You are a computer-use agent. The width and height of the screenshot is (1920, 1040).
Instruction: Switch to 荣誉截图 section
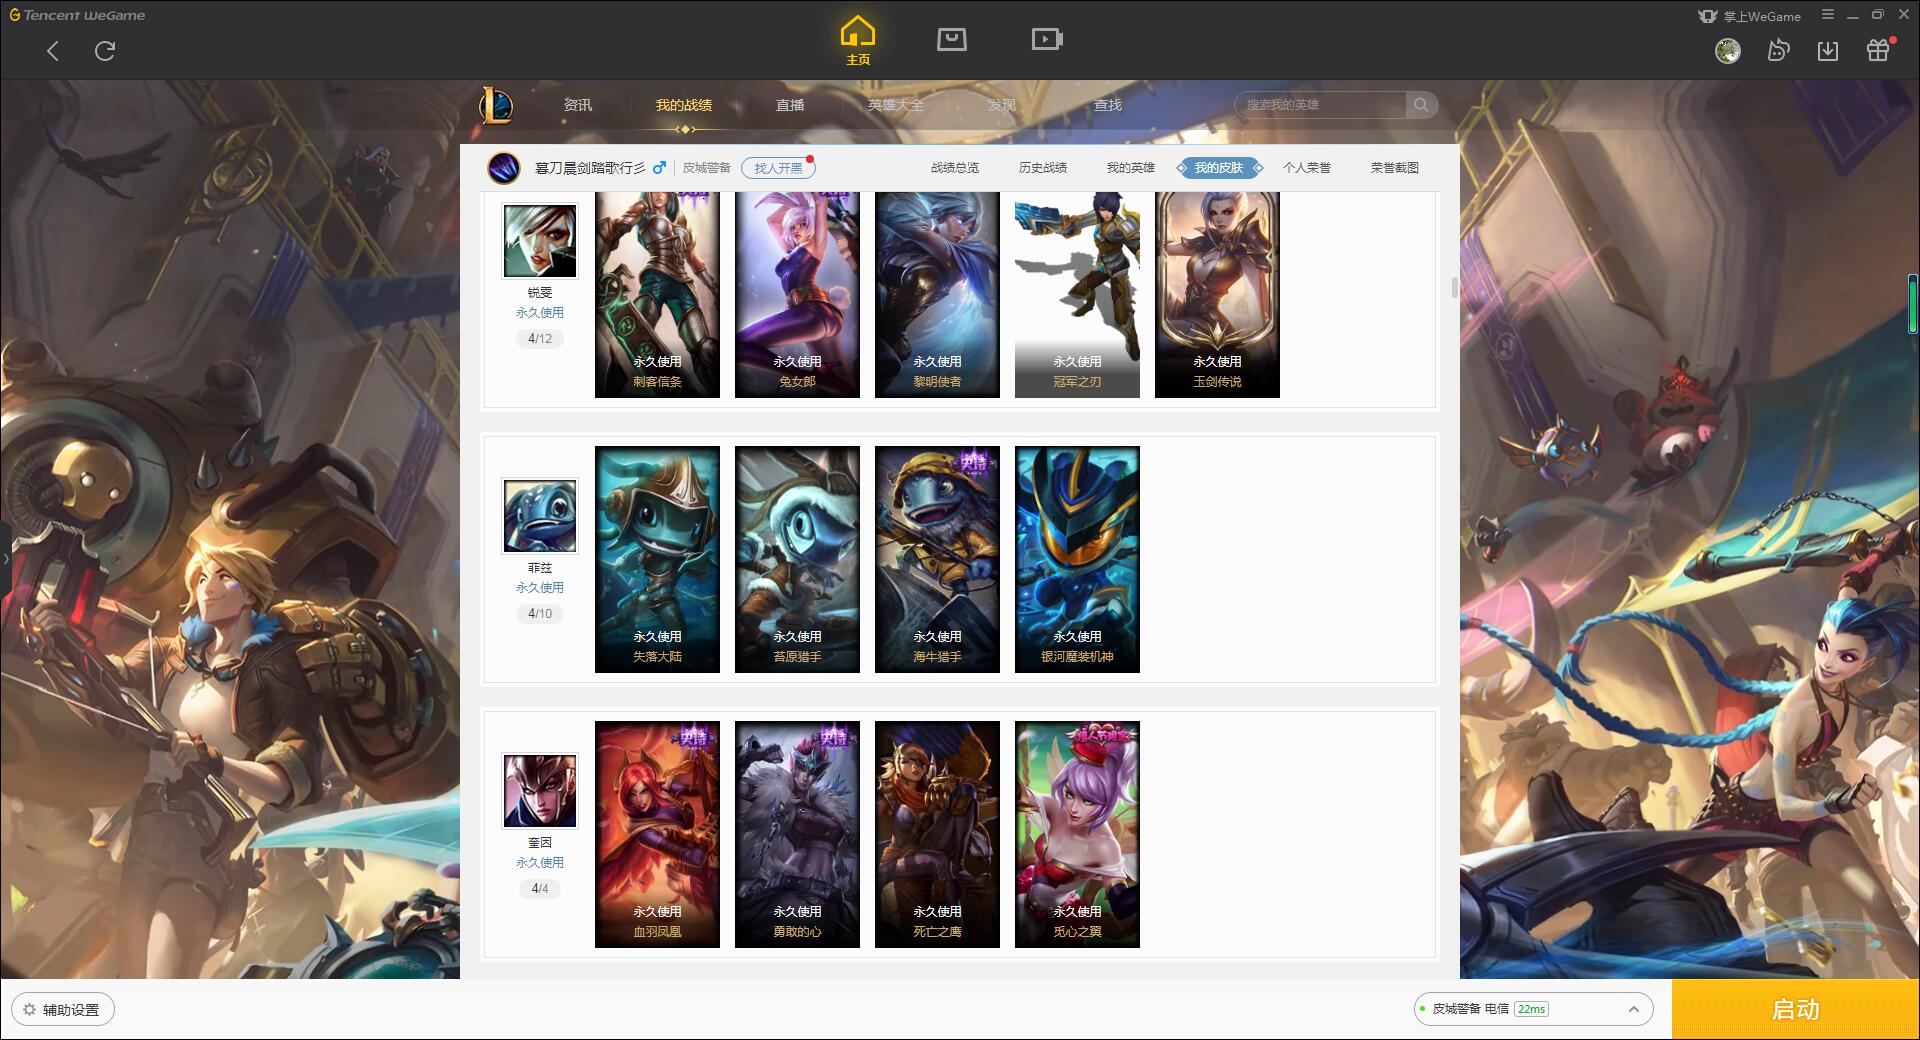[1395, 168]
